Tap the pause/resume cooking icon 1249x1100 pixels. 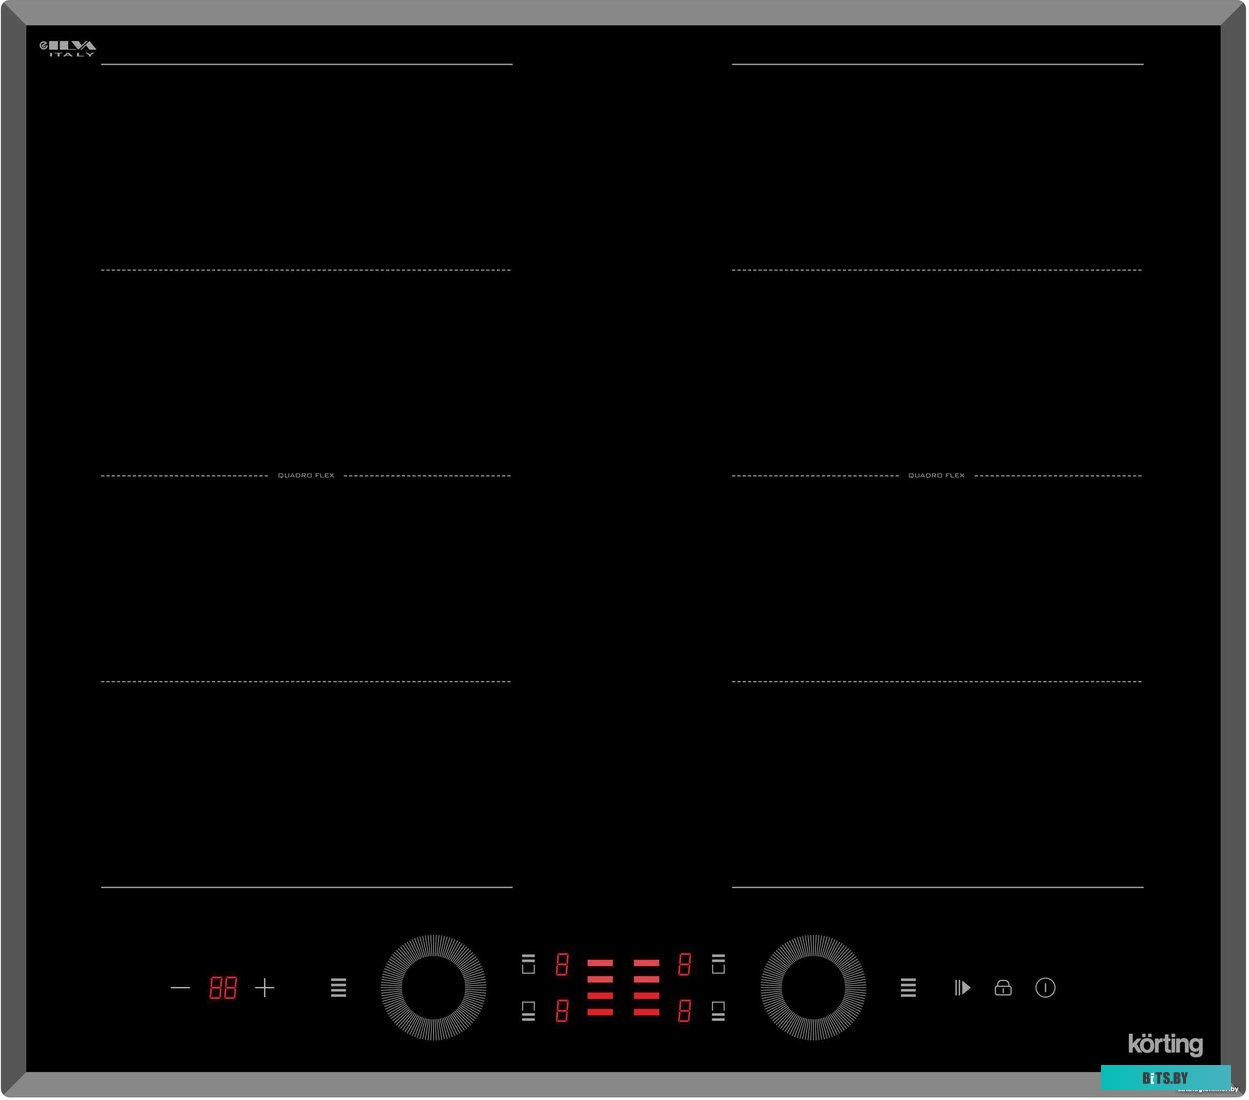point(962,988)
